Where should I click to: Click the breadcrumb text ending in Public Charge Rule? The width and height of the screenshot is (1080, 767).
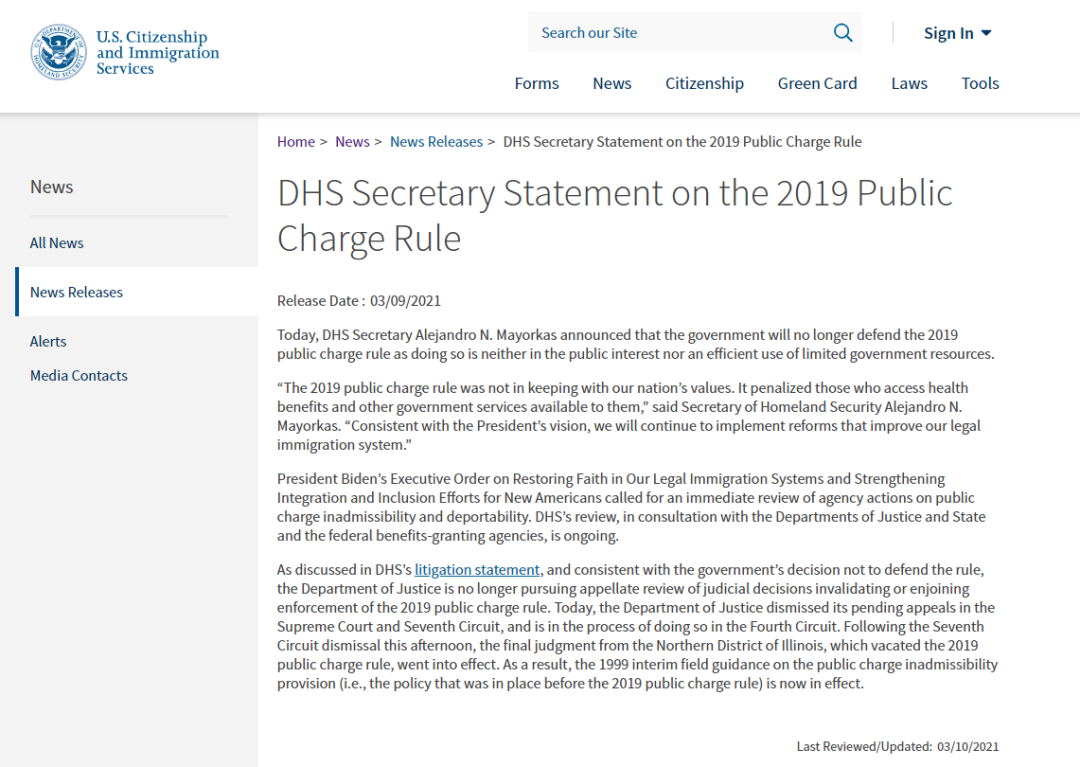pos(682,142)
